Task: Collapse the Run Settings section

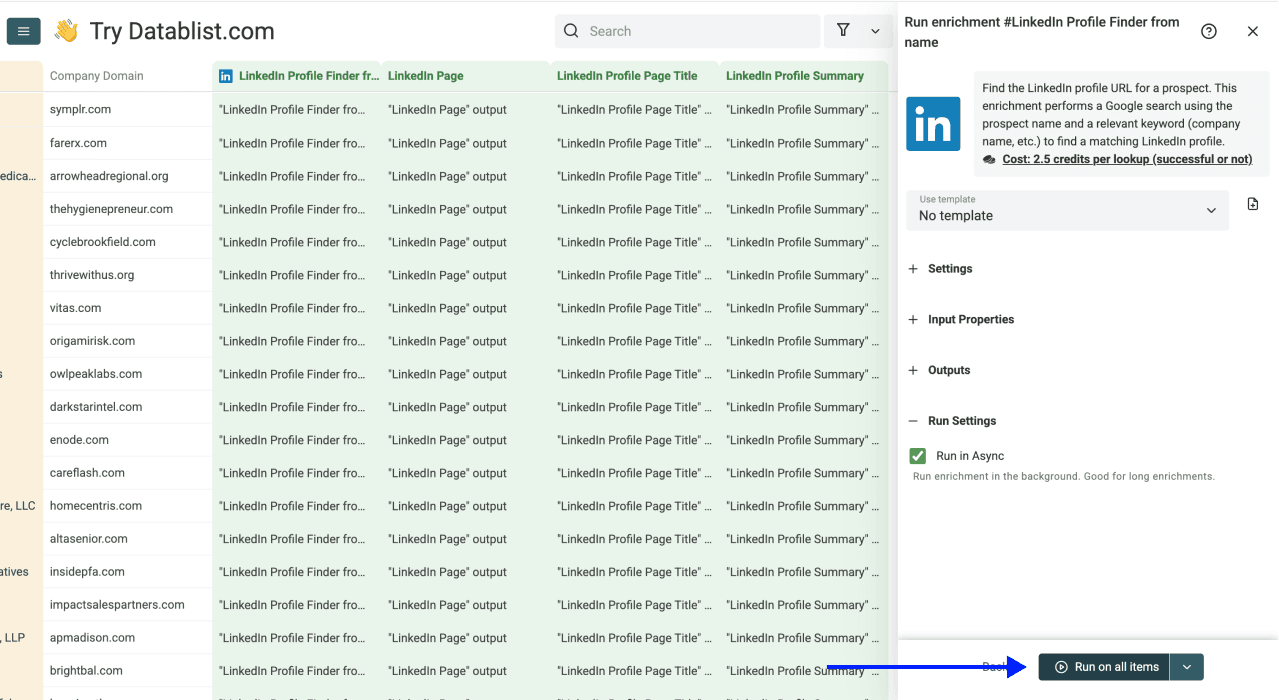Action: pyautogui.click(x=955, y=420)
